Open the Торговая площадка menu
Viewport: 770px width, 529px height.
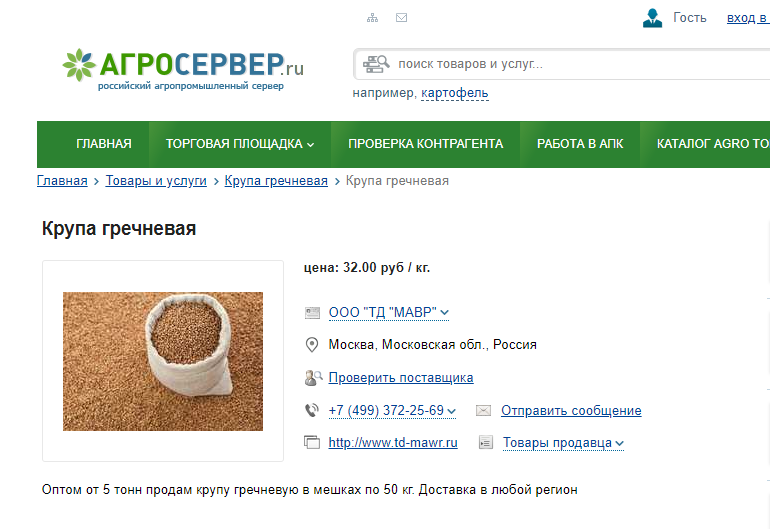[240, 144]
